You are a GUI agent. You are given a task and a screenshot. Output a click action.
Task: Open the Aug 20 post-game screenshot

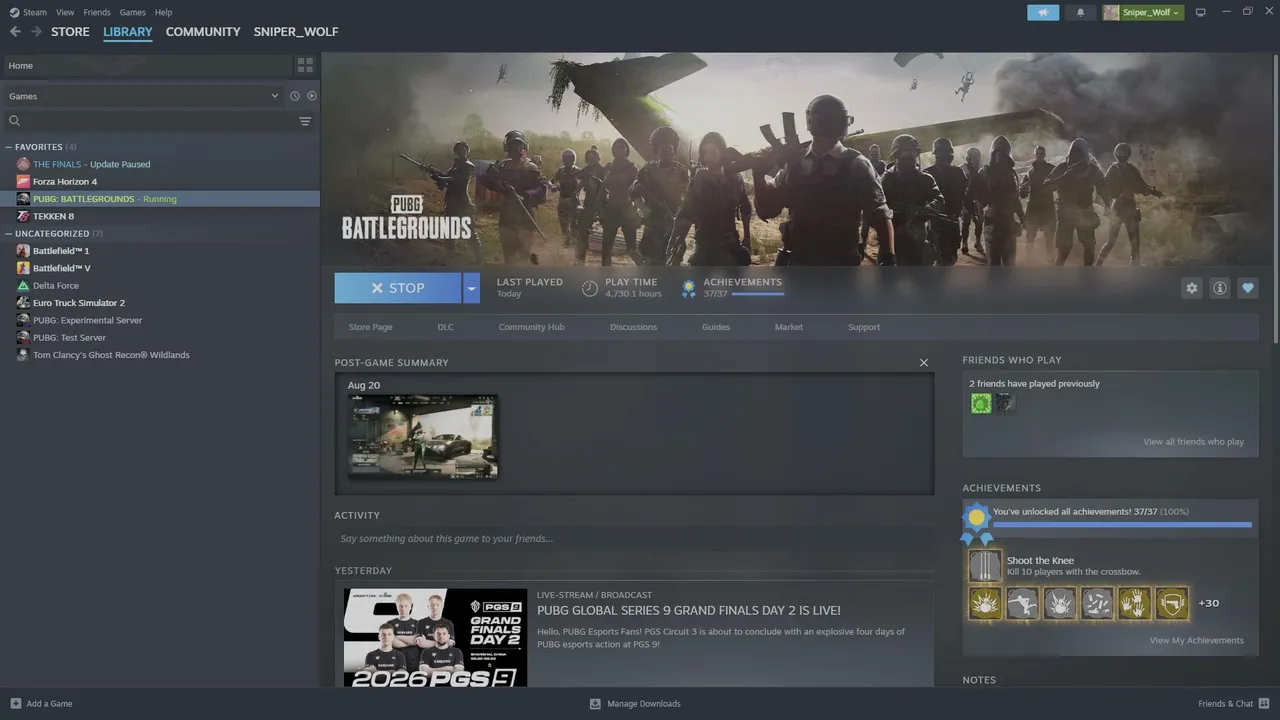coord(422,436)
